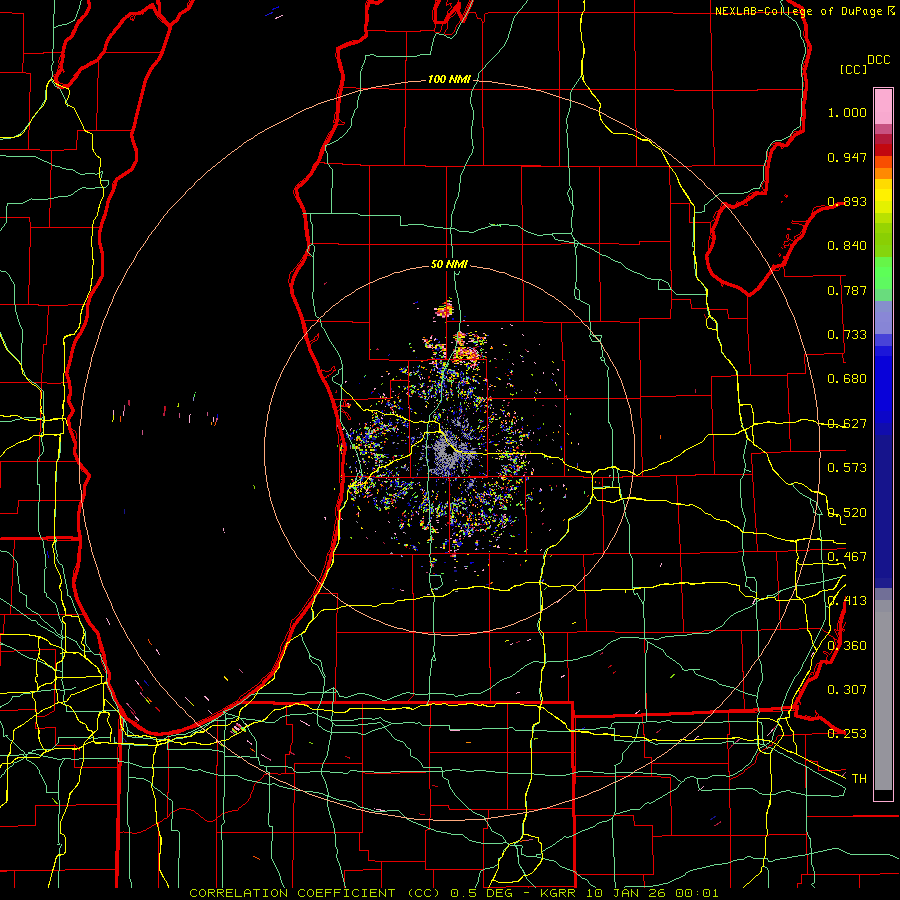Select the 0.307 legend value
The width and height of the screenshot is (900, 900).
[847, 690]
